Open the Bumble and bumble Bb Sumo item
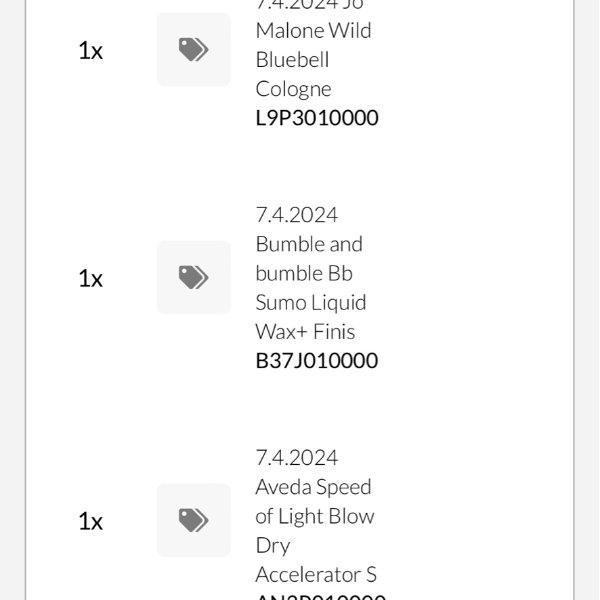 (x=309, y=258)
